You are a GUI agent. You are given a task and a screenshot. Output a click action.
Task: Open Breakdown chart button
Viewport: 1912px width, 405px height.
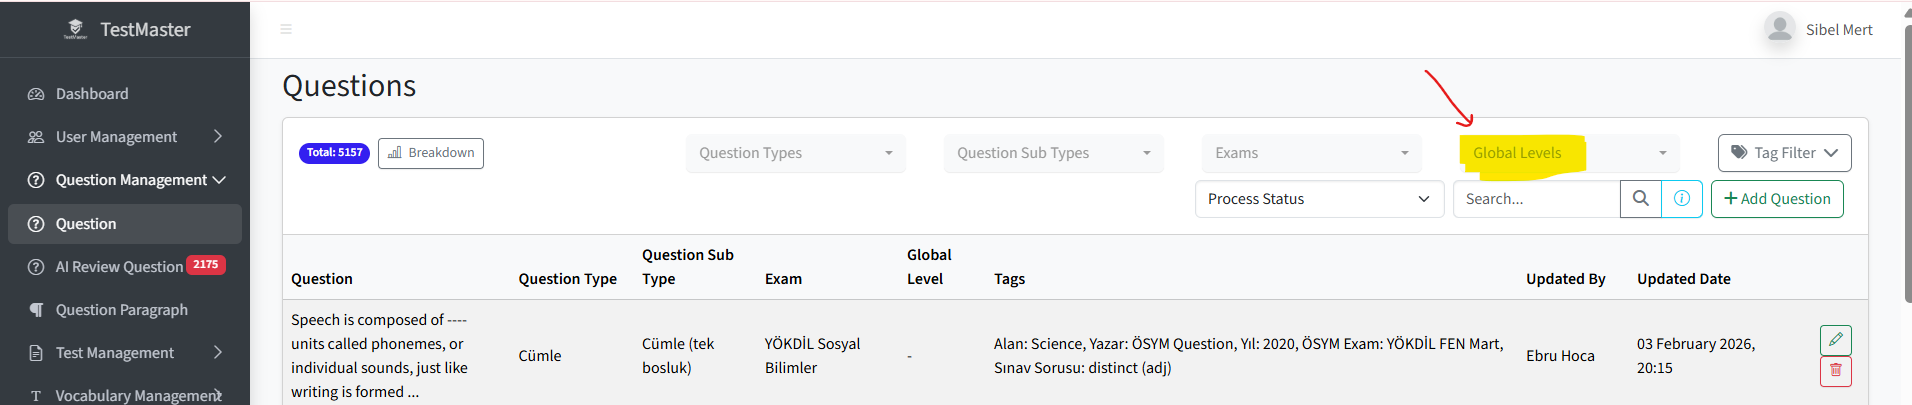click(x=431, y=153)
